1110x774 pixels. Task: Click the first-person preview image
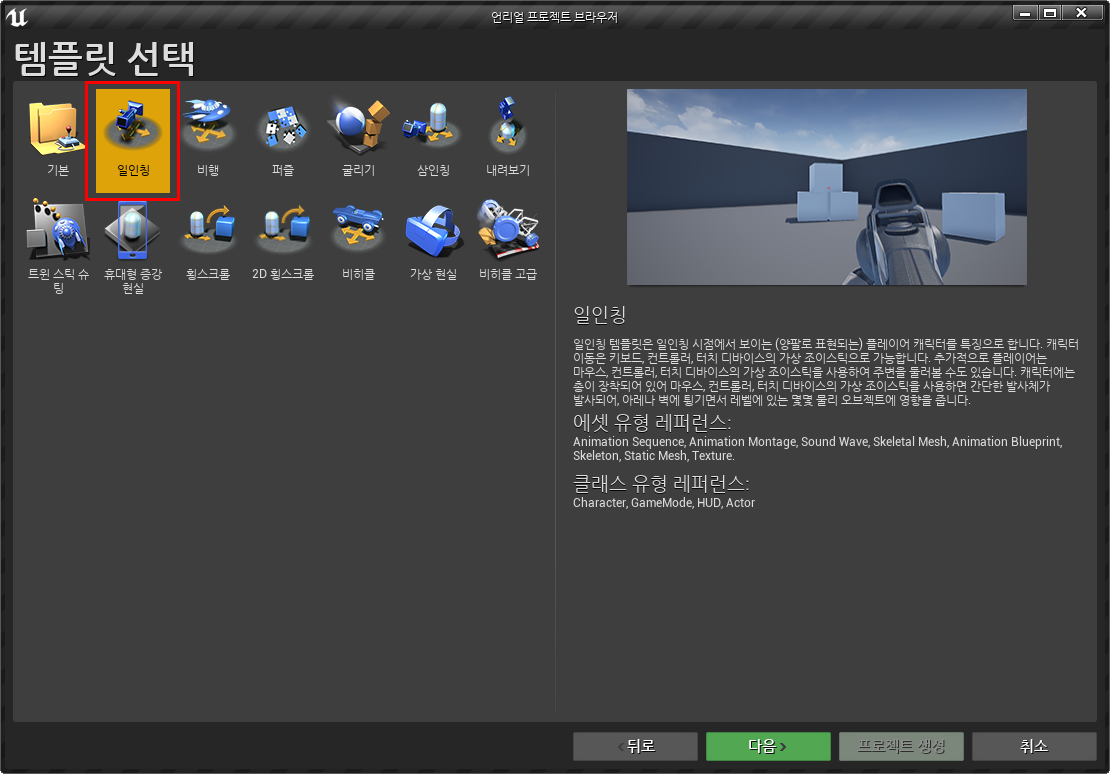827,187
